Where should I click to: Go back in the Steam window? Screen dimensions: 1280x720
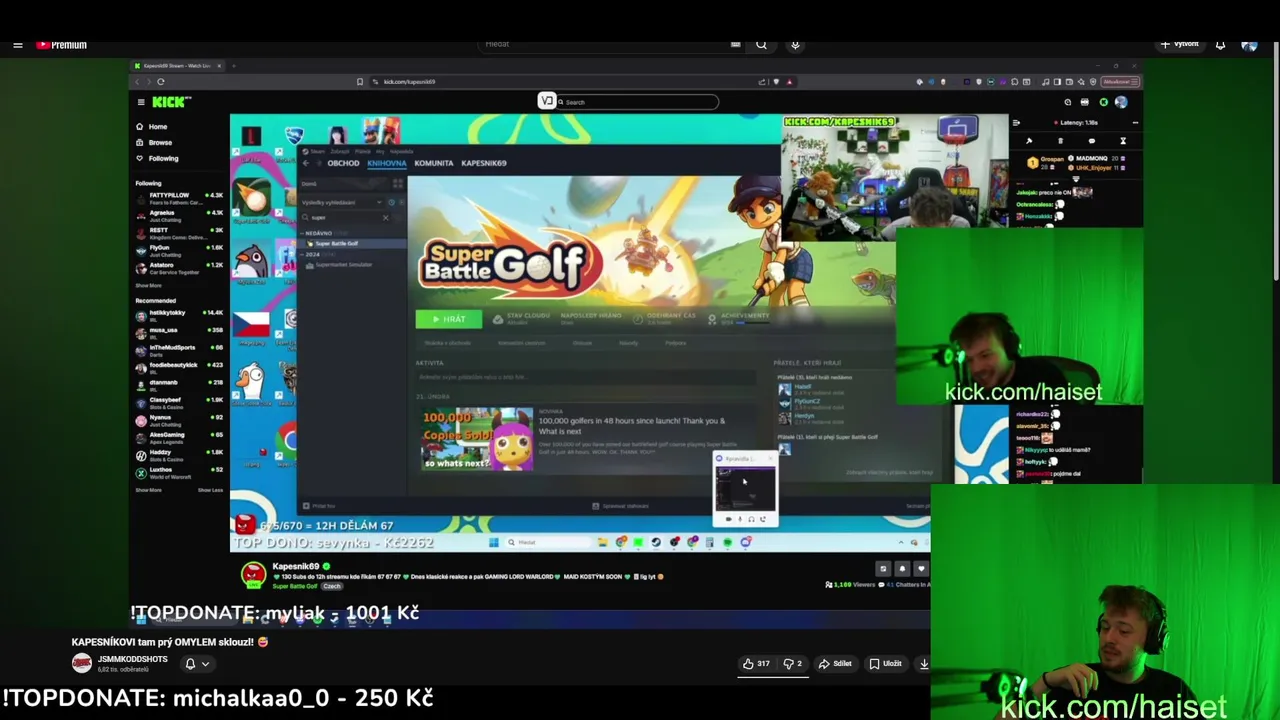click(307, 163)
